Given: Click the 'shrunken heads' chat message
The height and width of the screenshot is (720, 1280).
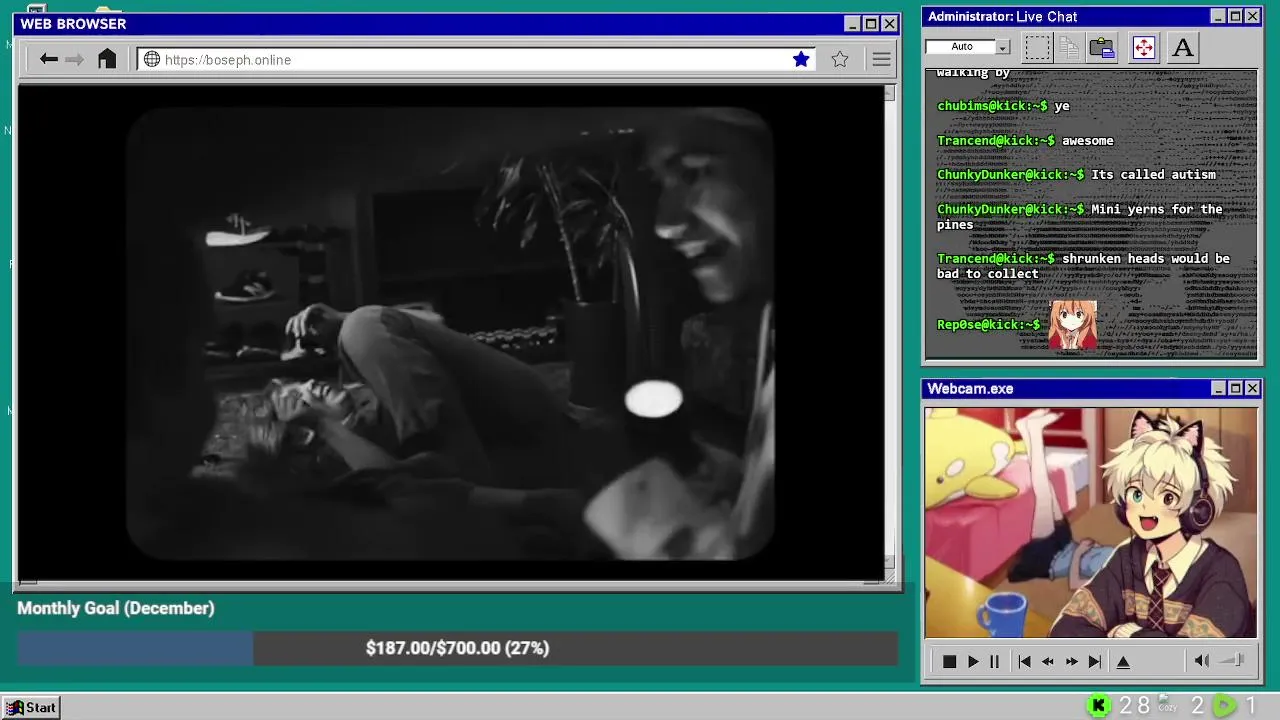Looking at the screenshot, I should pos(1083,266).
